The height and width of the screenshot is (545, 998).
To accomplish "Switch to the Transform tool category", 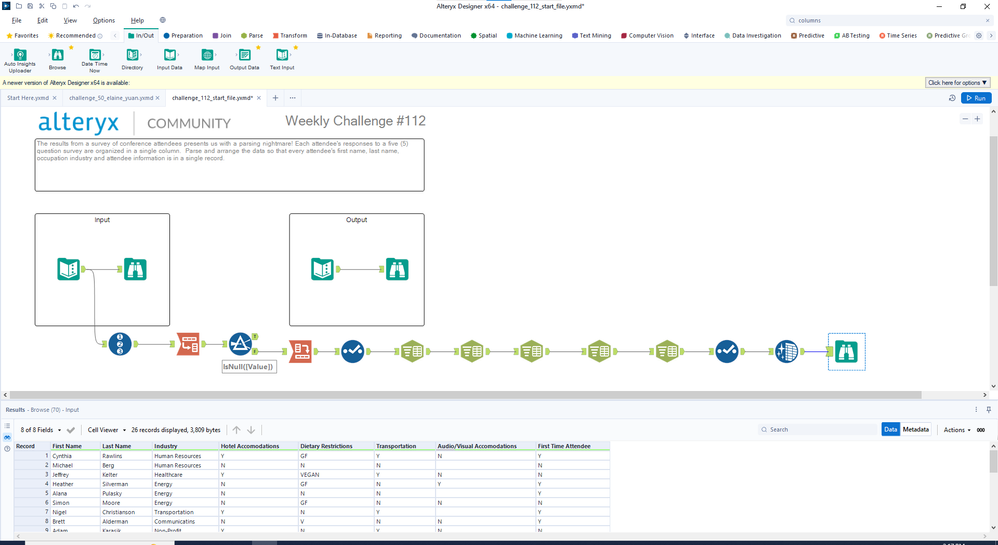I will tap(290, 36).
